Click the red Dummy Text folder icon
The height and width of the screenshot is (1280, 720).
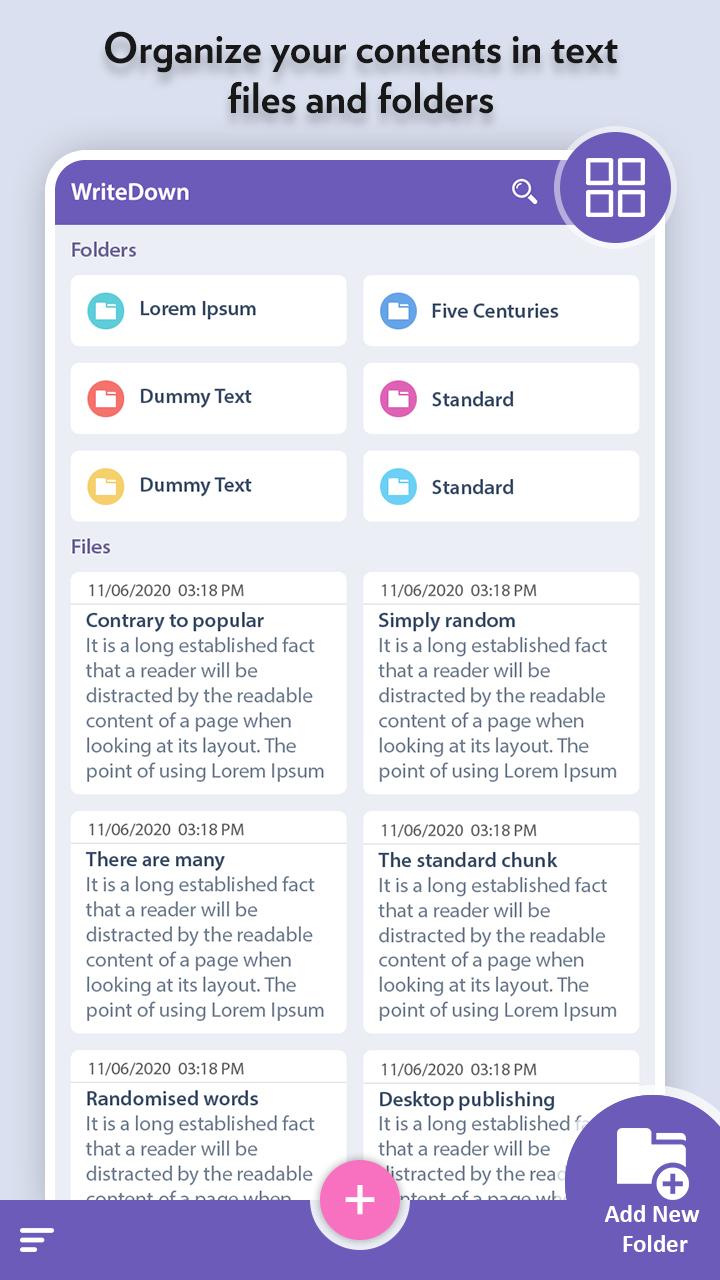(105, 398)
